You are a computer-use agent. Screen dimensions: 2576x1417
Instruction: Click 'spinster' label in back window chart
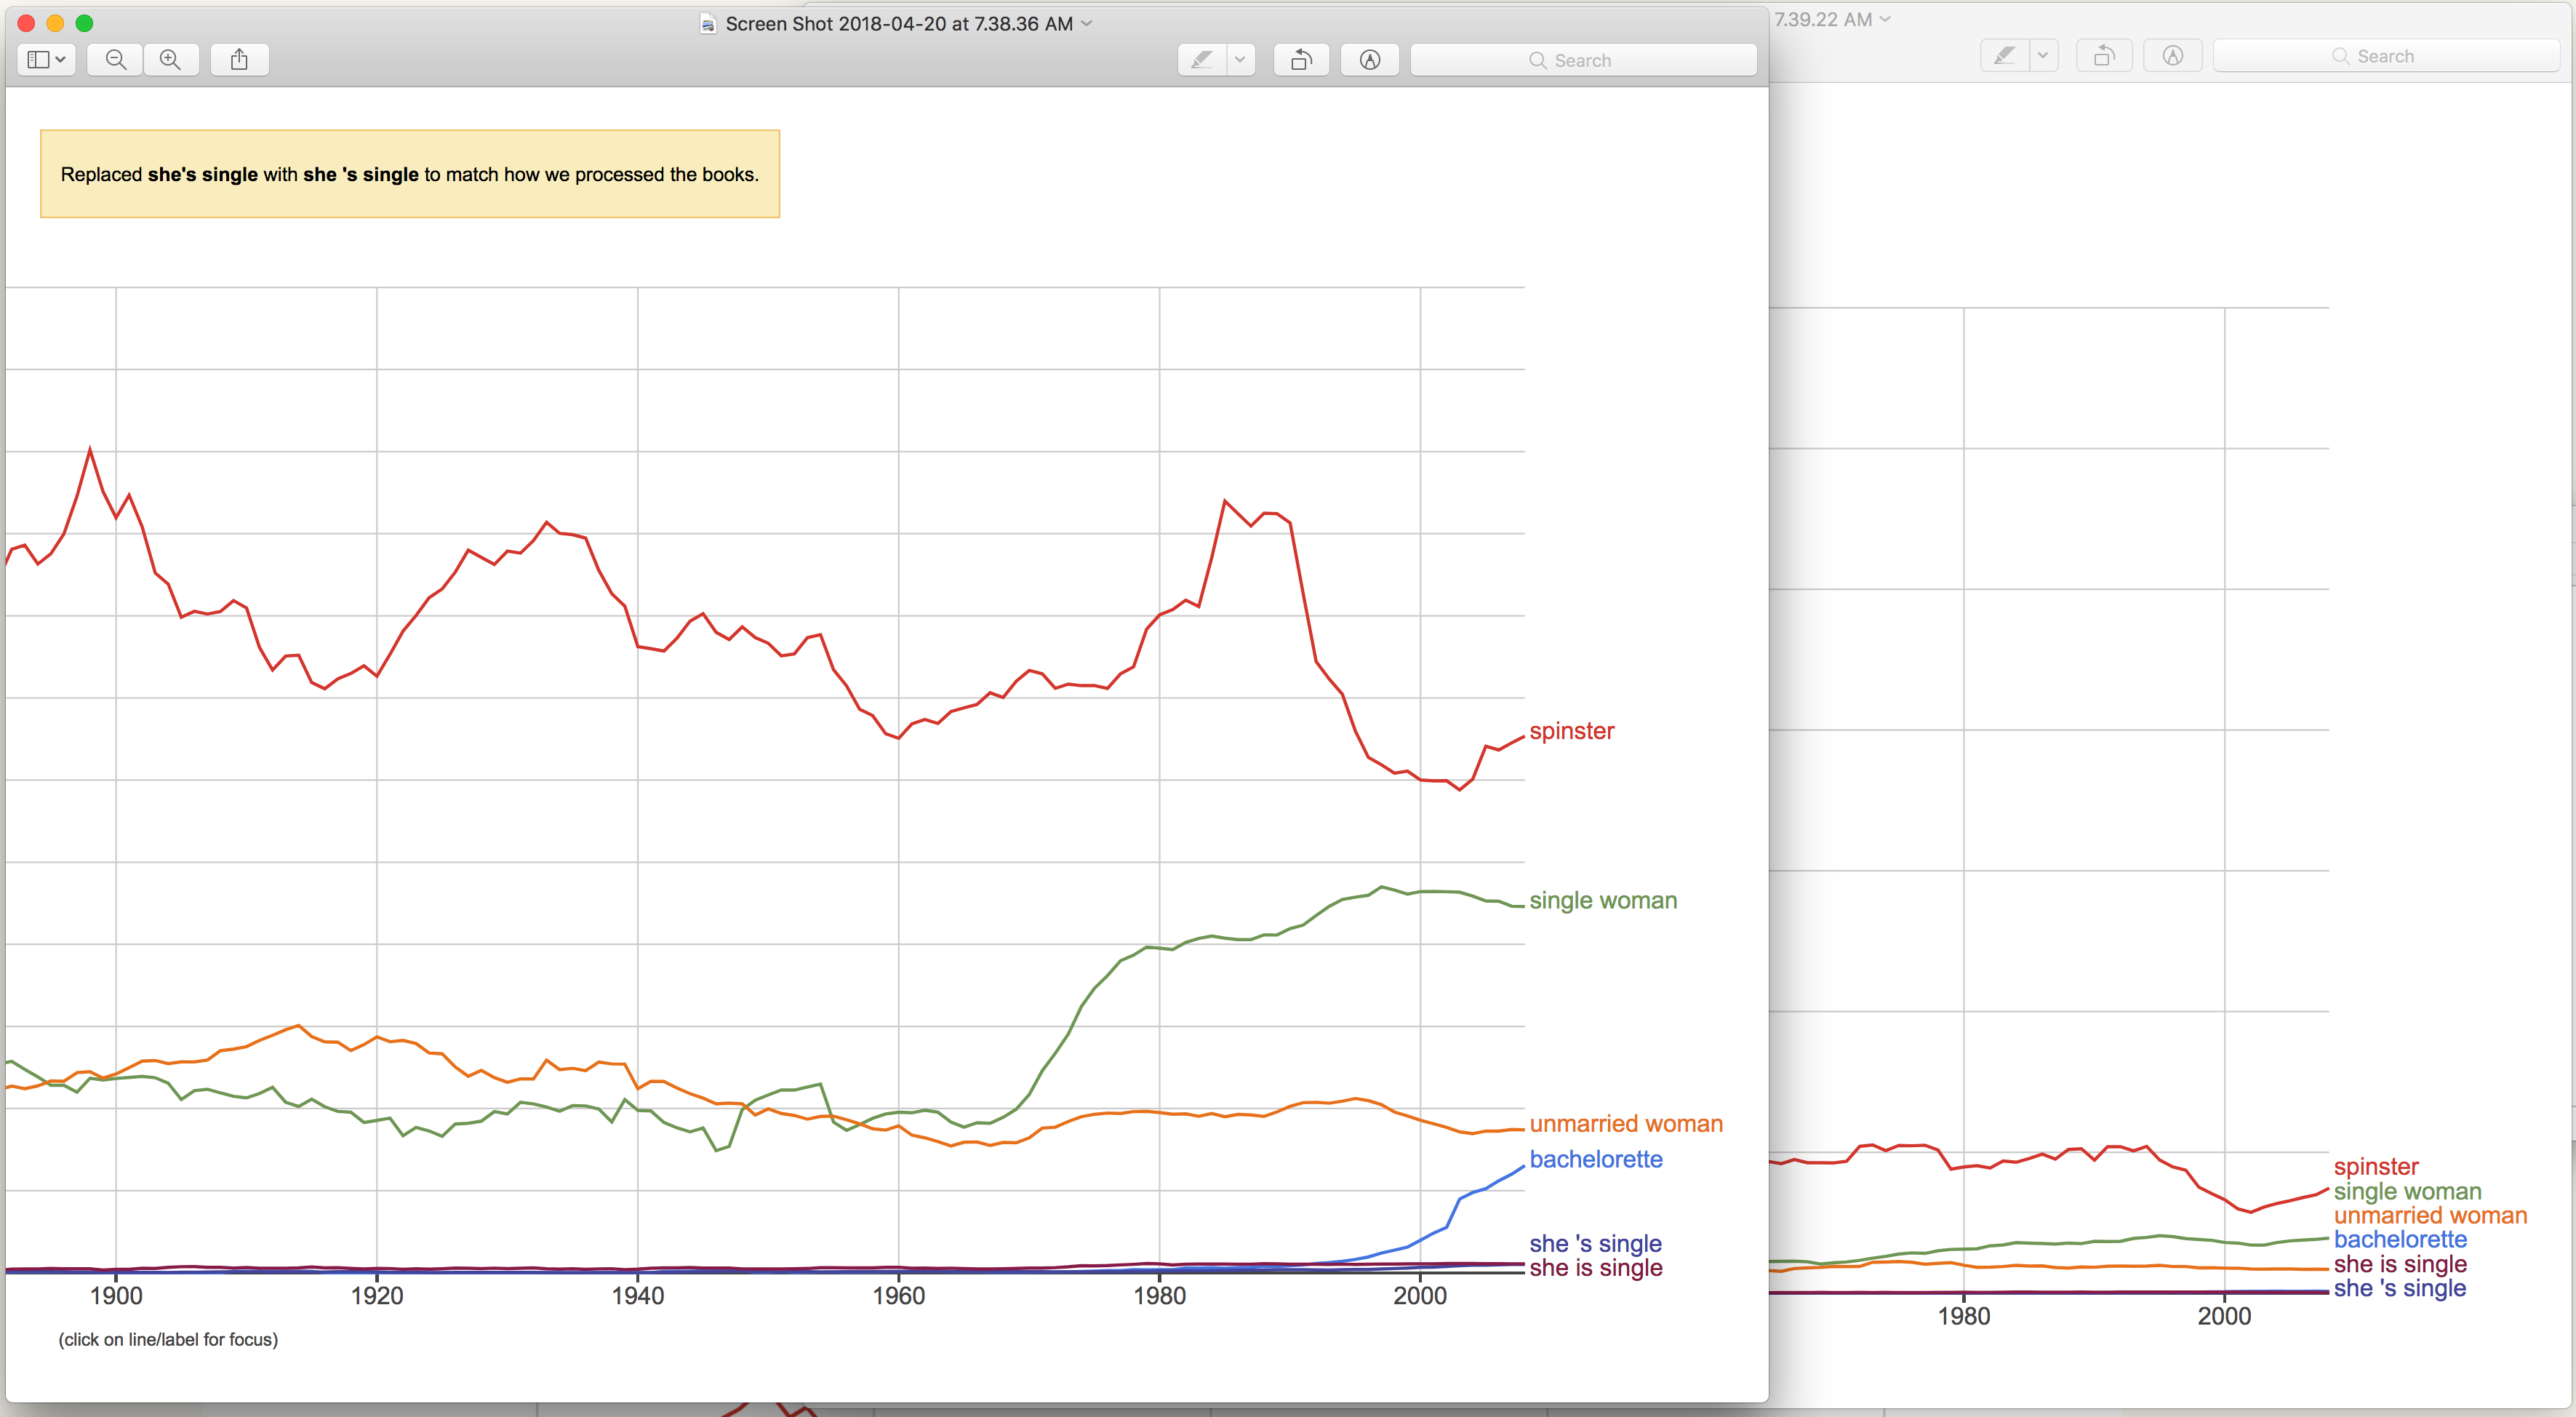(2376, 1167)
